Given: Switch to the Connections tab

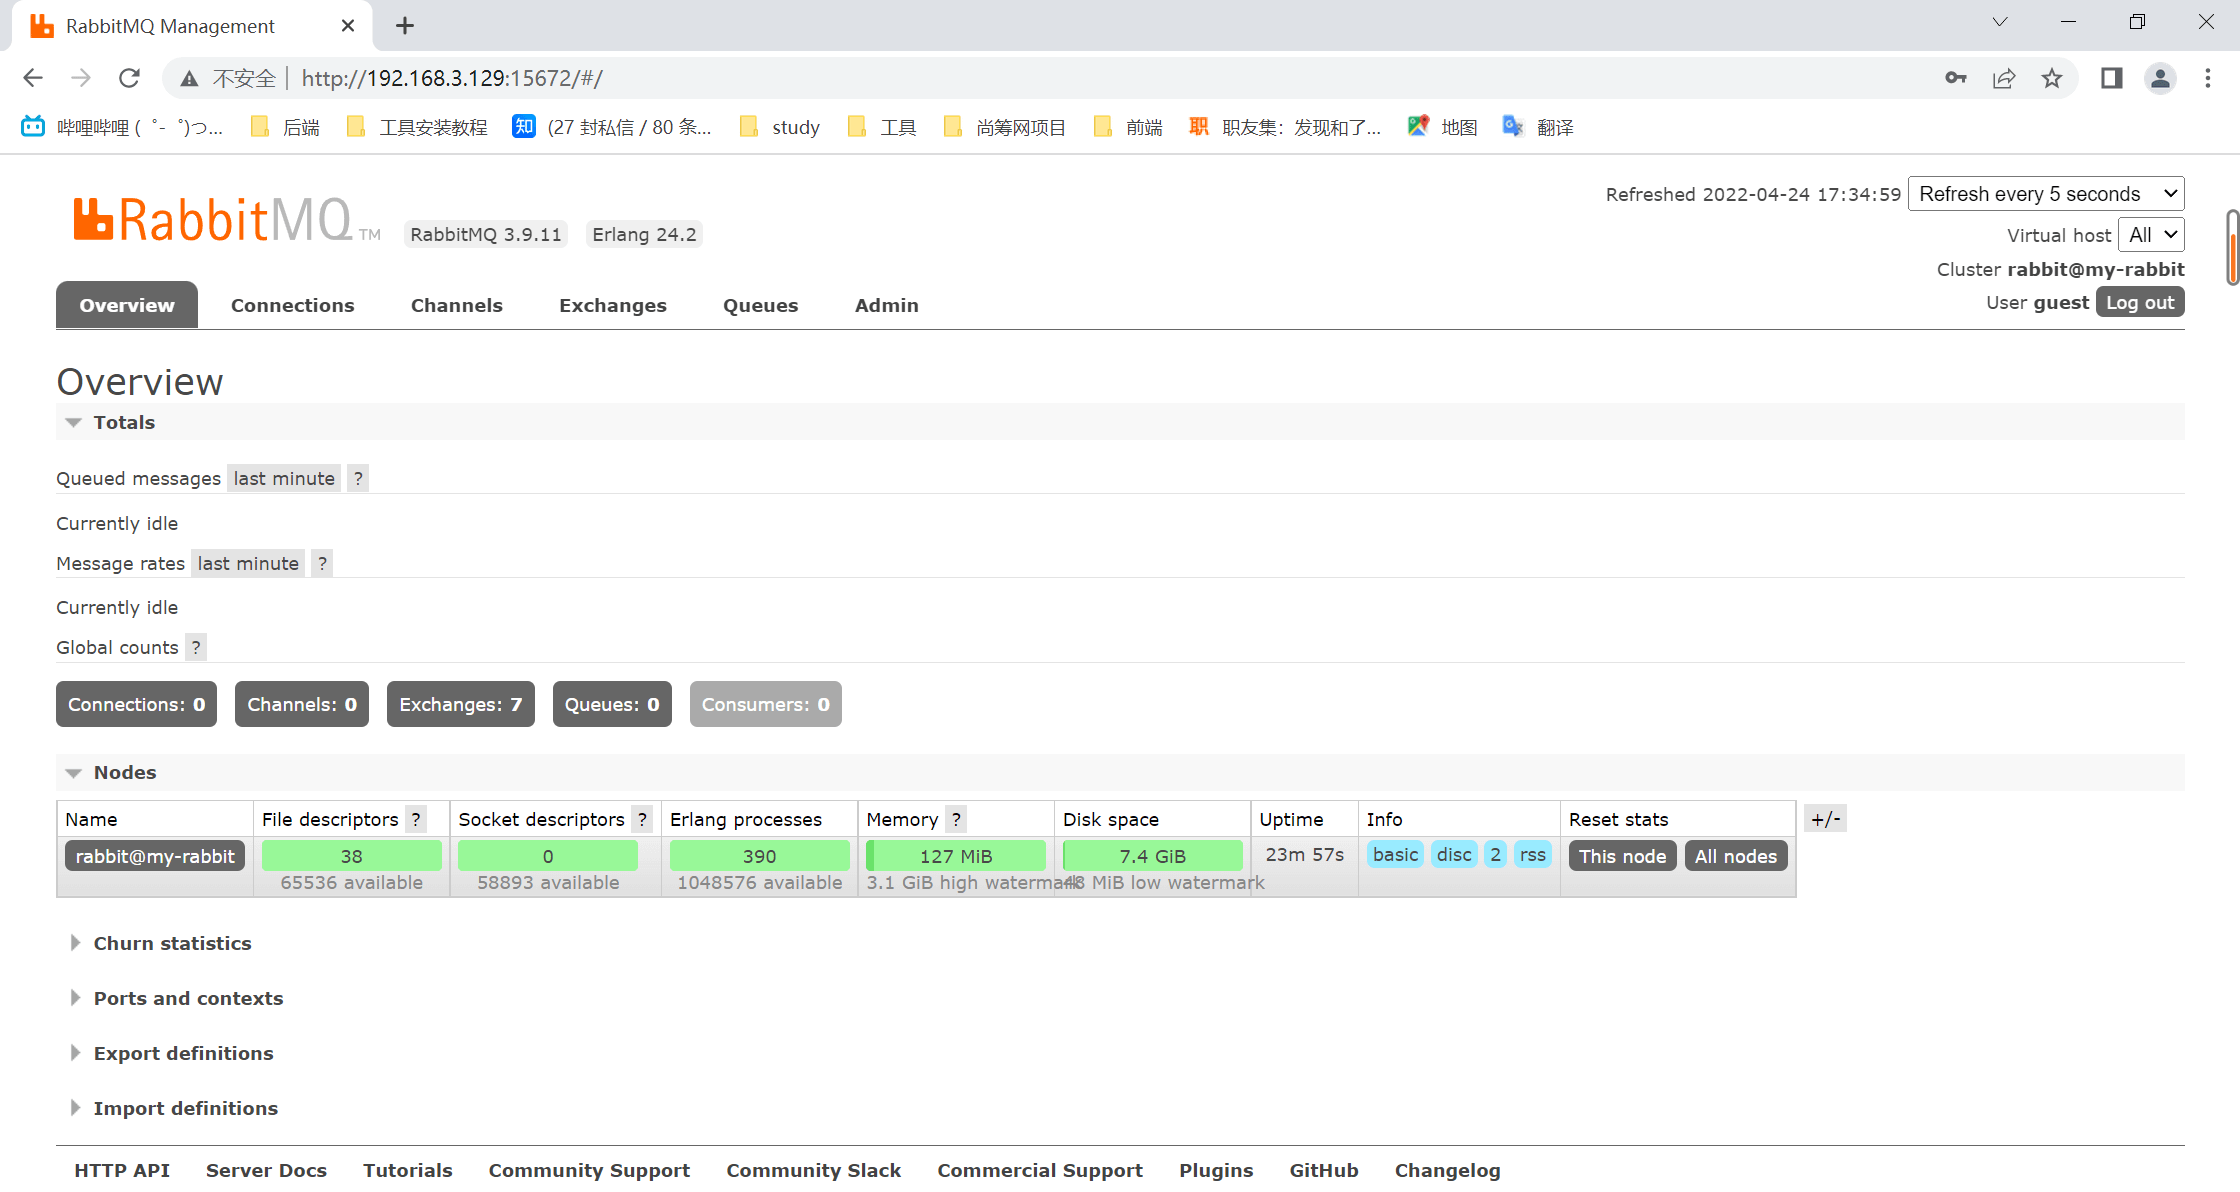Looking at the screenshot, I should tap(293, 305).
